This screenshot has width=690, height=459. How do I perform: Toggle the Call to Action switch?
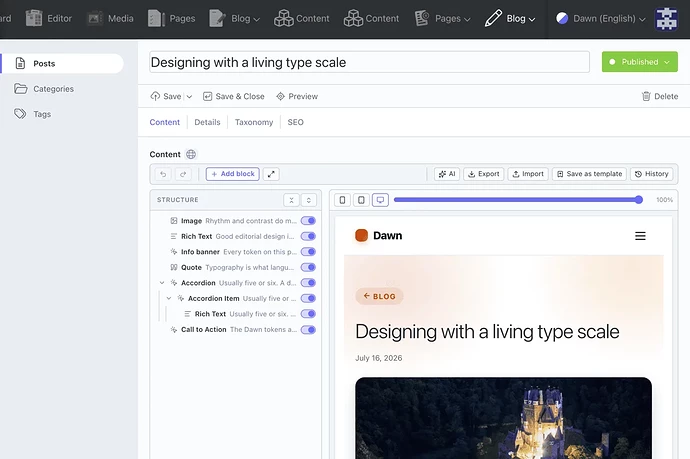tap(308, 330)
